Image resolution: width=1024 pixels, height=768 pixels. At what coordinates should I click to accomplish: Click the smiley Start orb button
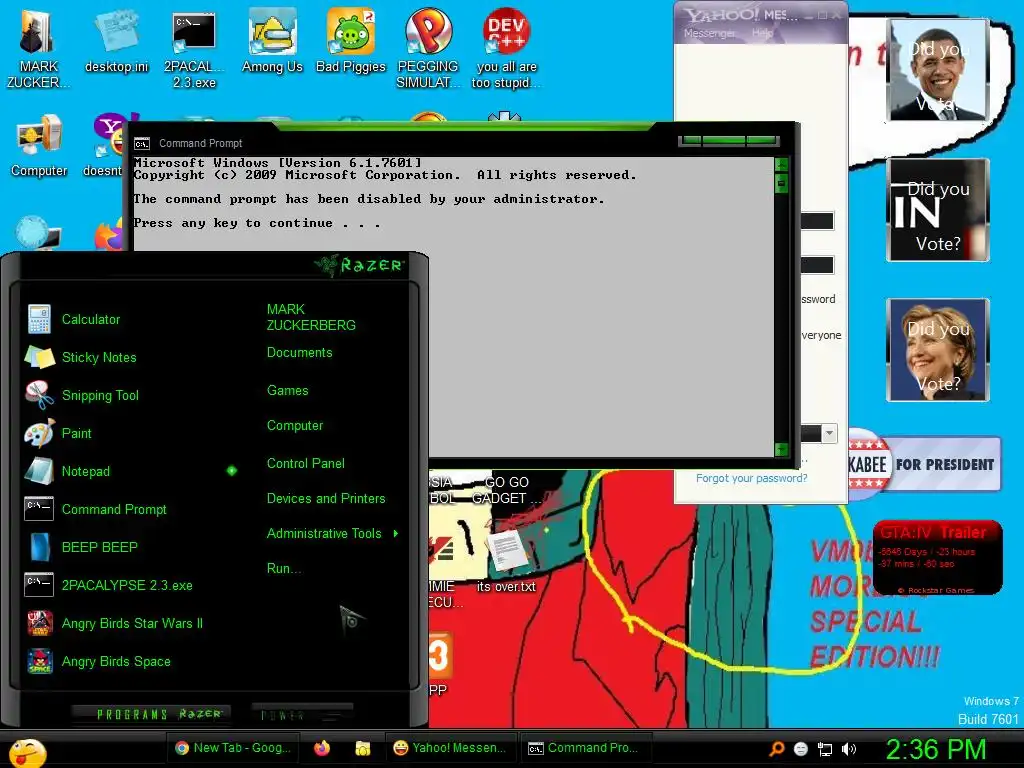[27, 752]
